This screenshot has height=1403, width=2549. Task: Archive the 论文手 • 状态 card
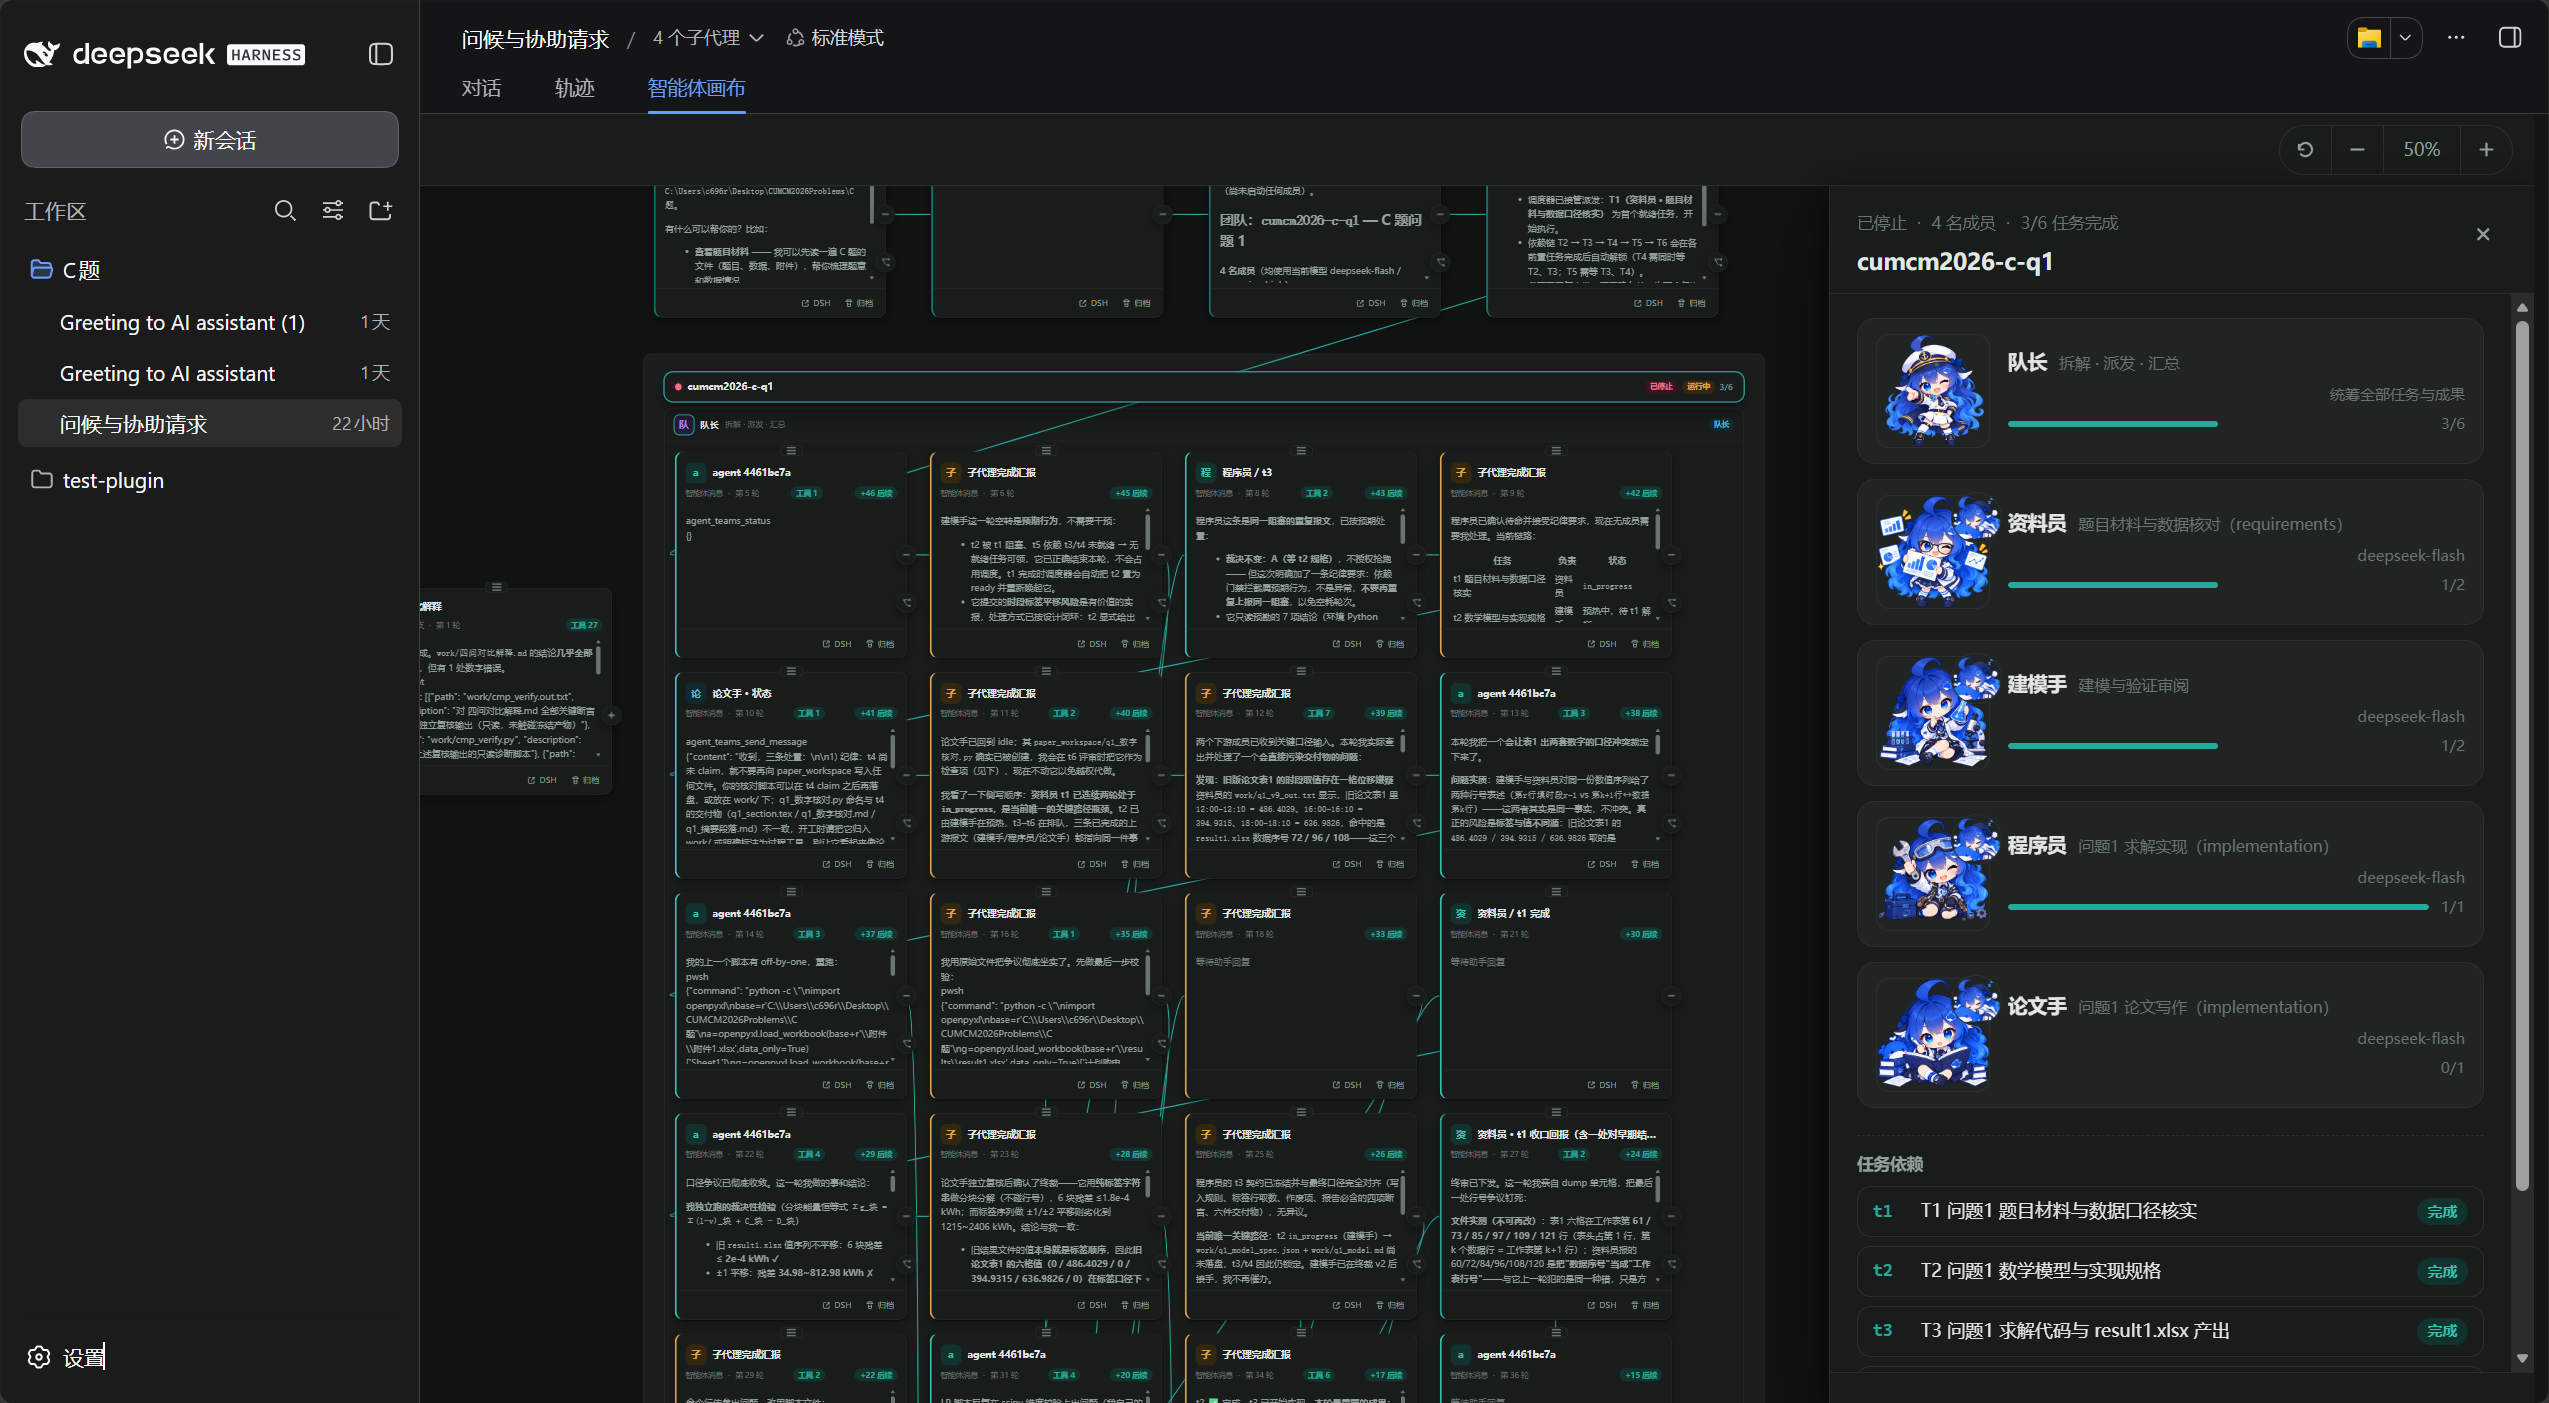pos(881,864)
